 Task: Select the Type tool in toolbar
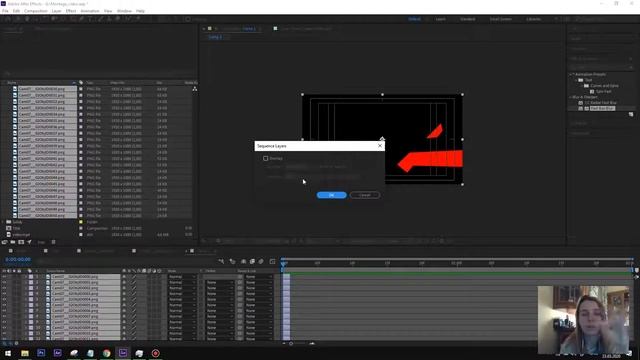coord(91,19)
